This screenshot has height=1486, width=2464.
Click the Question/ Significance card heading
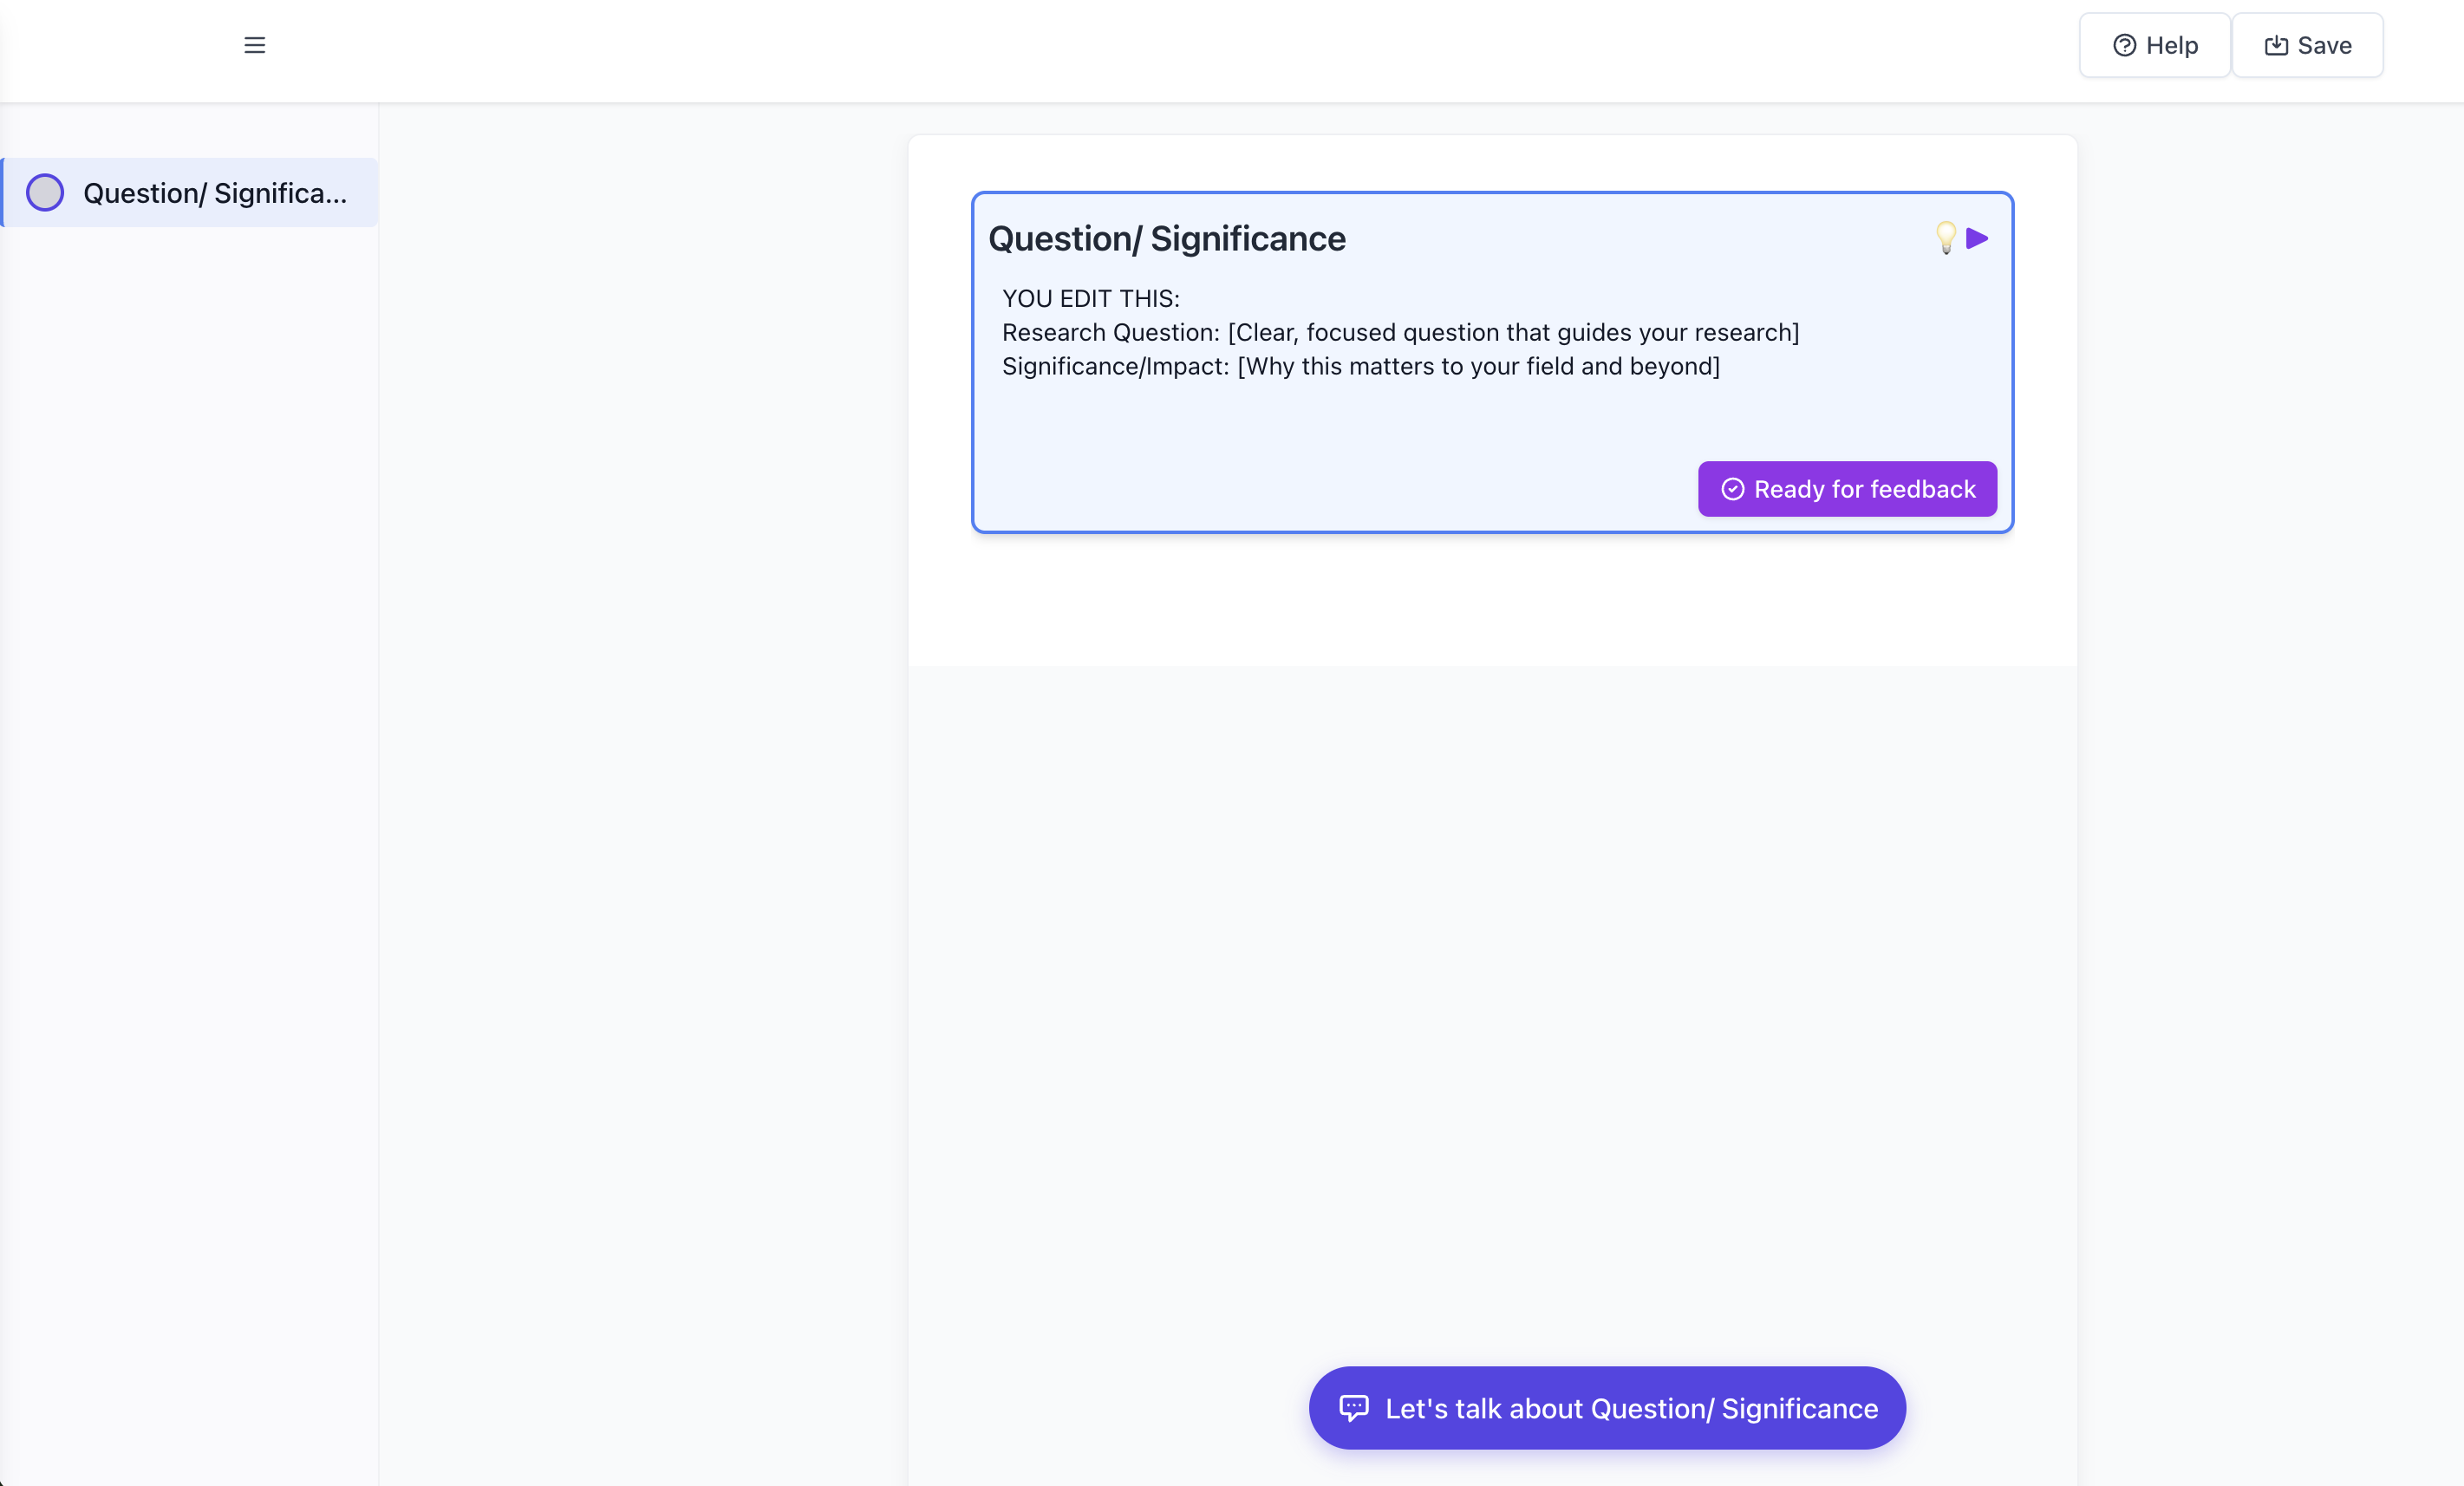[1166, 239]
